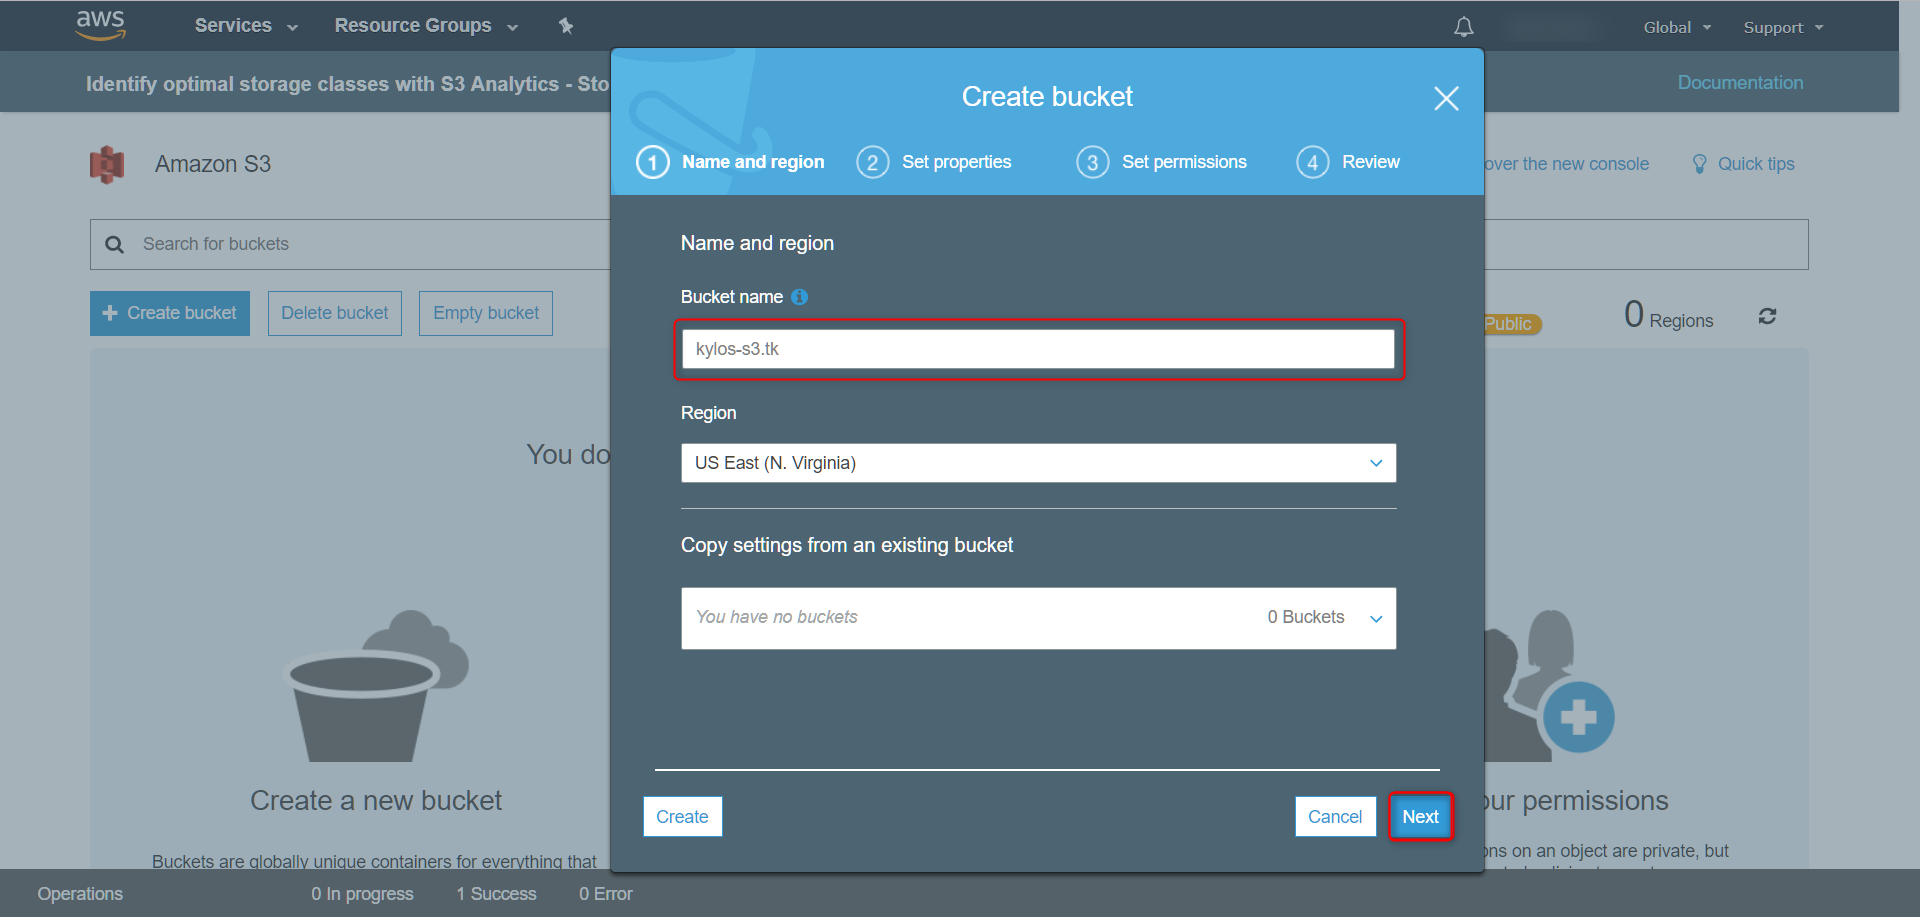Open the Services dropdown menu
The width and height of the screenshot is (1920, 917).
pyautogui.click(x=246, y=26)
